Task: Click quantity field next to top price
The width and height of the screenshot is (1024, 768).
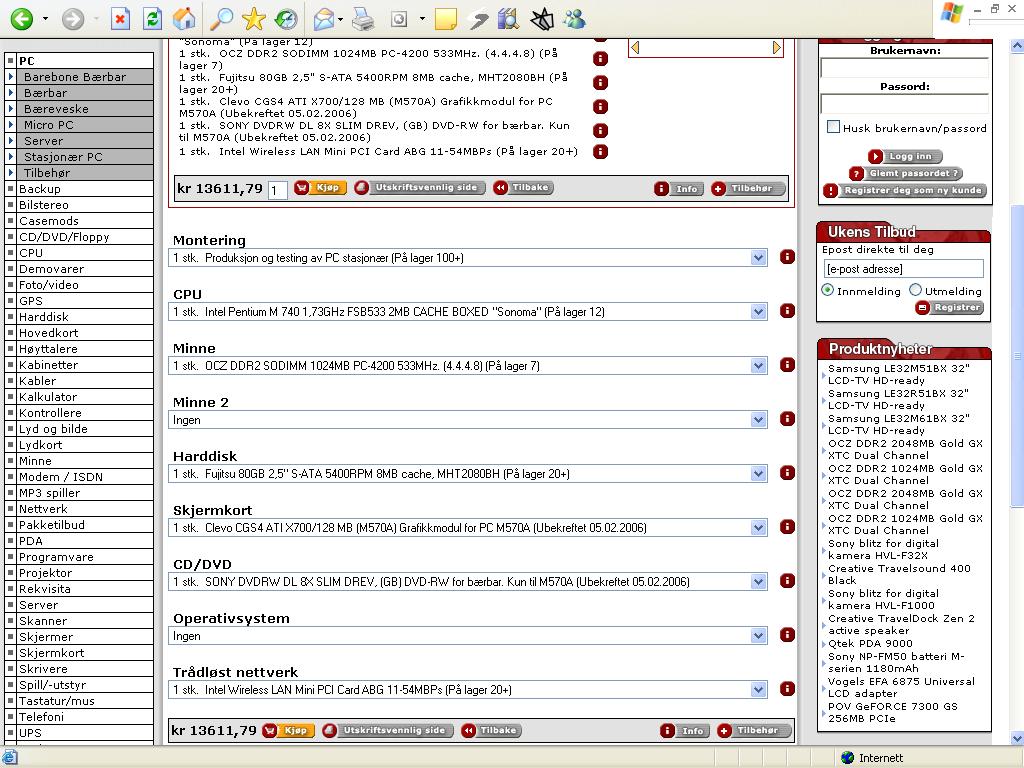Action: coord(278,190)
